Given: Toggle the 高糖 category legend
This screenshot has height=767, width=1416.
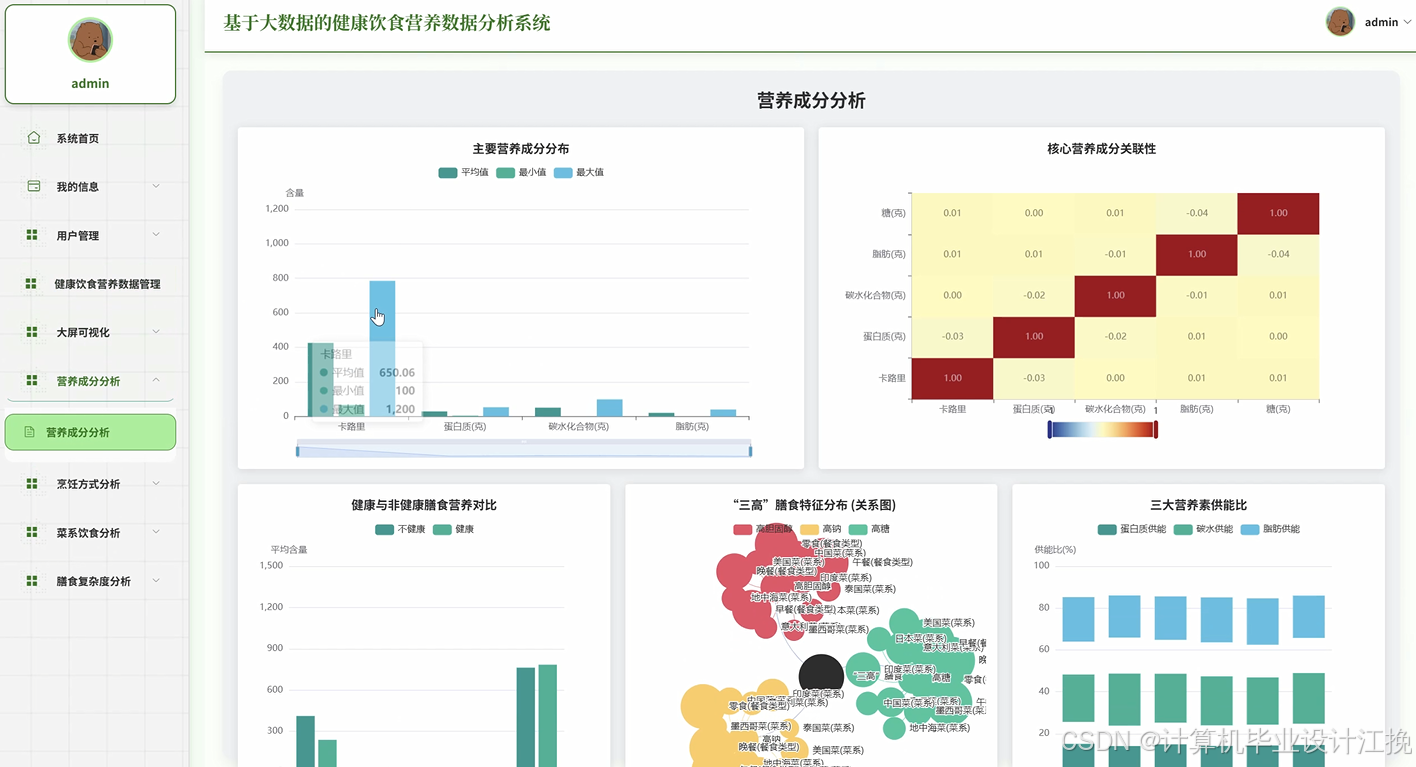Looking at the screenshot, I should [x=870, y=529].
